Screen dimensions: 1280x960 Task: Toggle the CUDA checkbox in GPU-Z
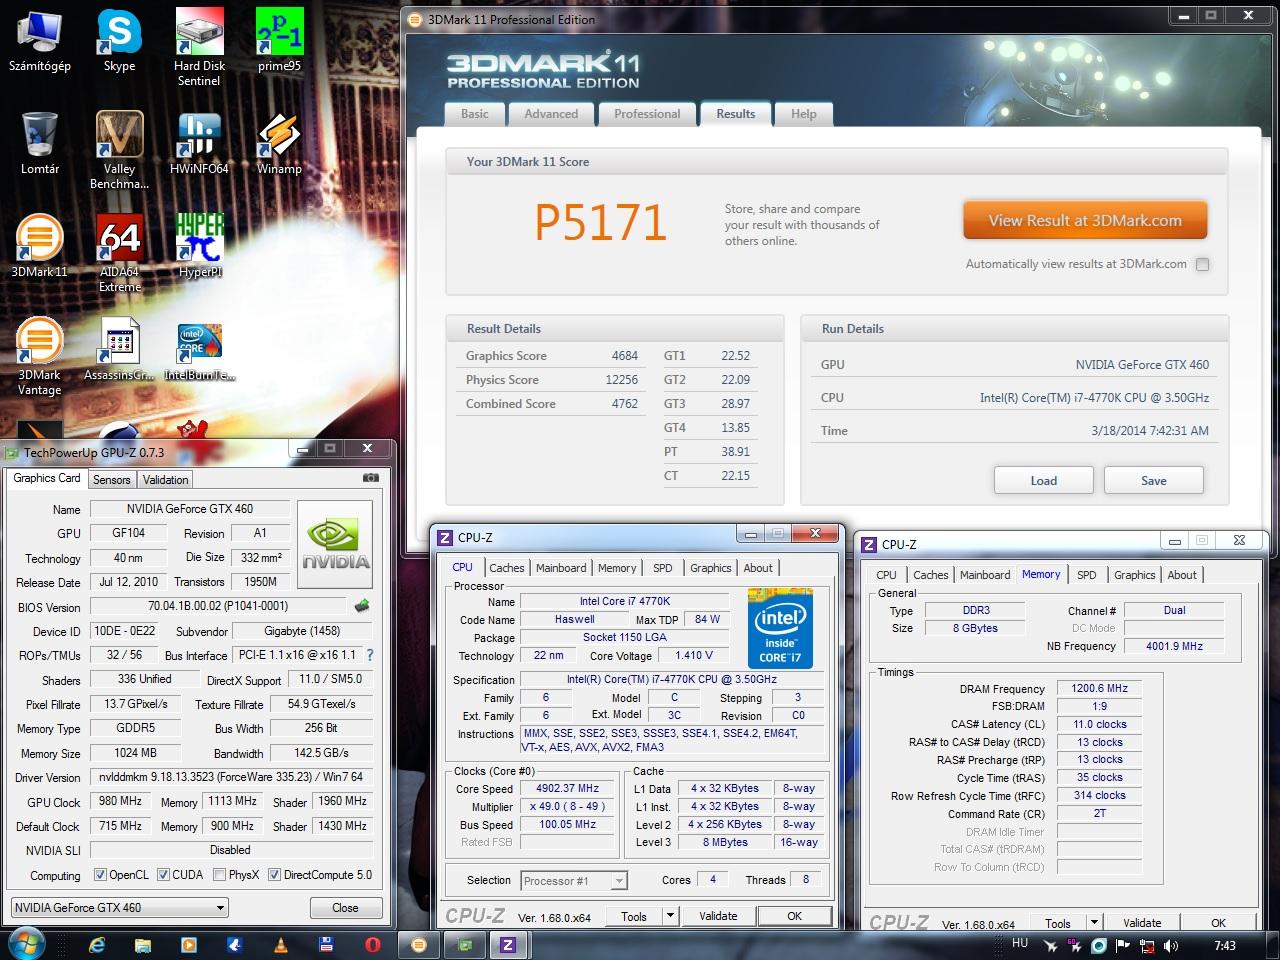[x=164, y=875]
